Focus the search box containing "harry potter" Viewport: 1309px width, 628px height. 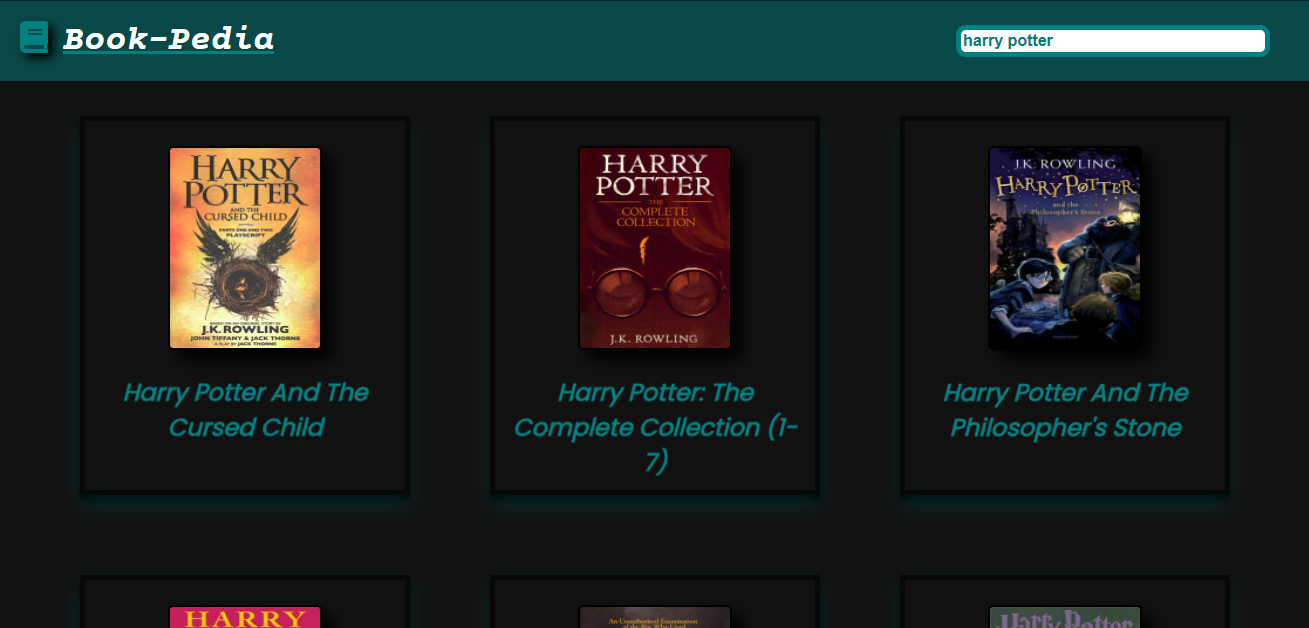point(1113,41)
